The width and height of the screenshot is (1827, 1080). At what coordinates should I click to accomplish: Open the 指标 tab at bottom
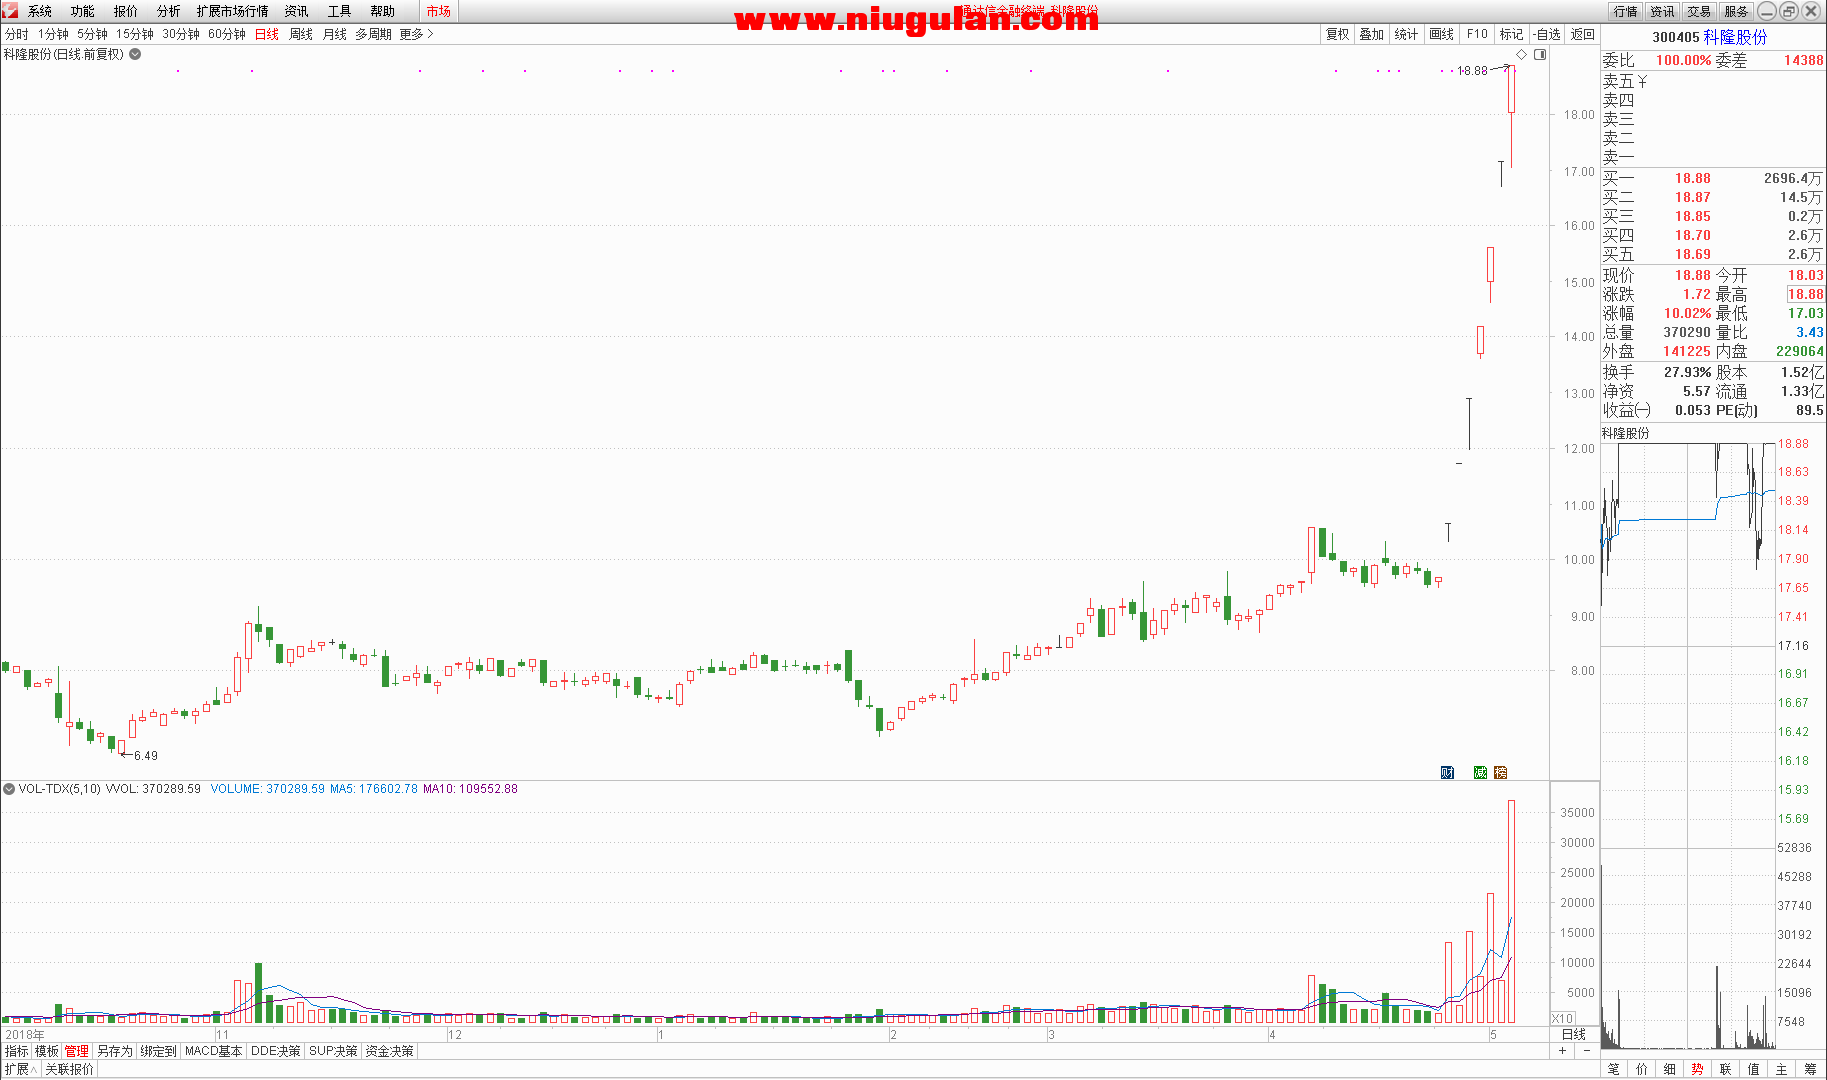pyautogui.click(x=17, y=1051)
